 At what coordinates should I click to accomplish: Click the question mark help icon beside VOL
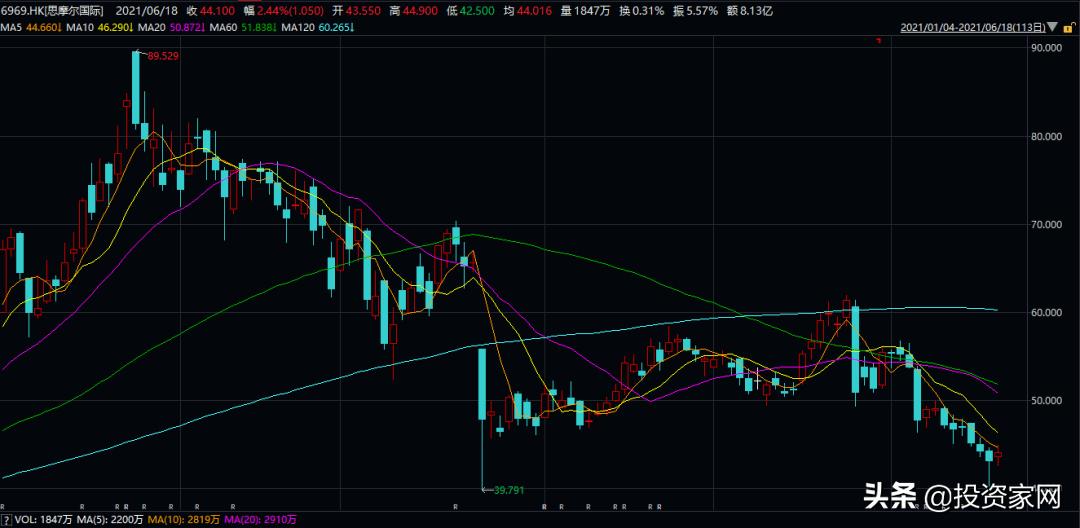pos(6,520)
